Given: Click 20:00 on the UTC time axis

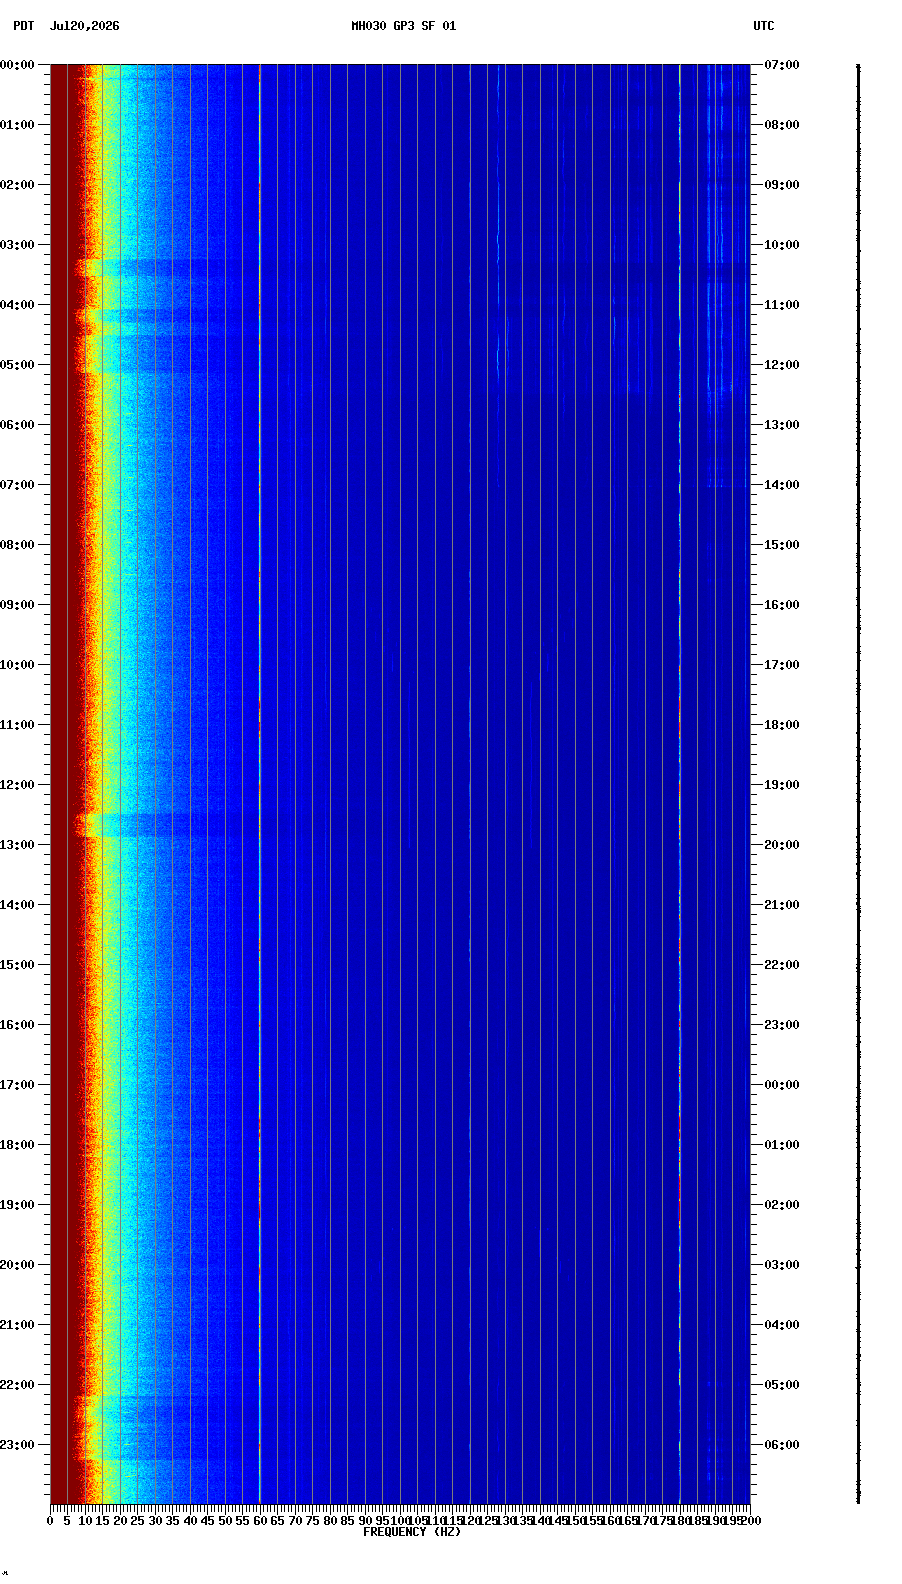Looking at the screenshot, I should tap(782, 845).
